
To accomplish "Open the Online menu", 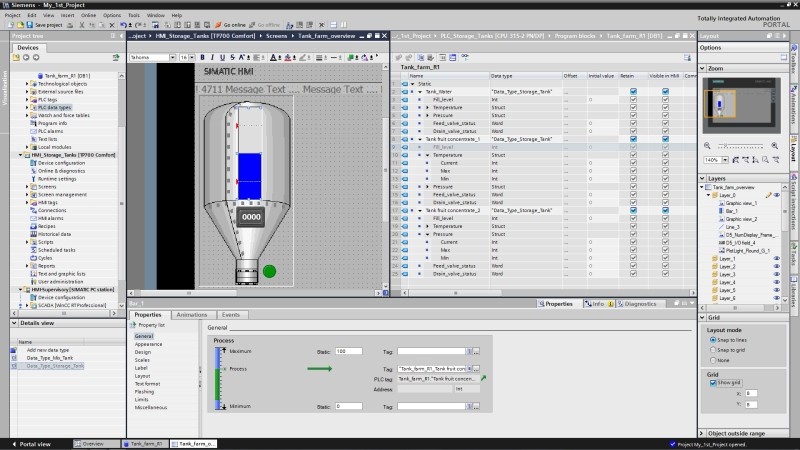I will pos(88,15).
